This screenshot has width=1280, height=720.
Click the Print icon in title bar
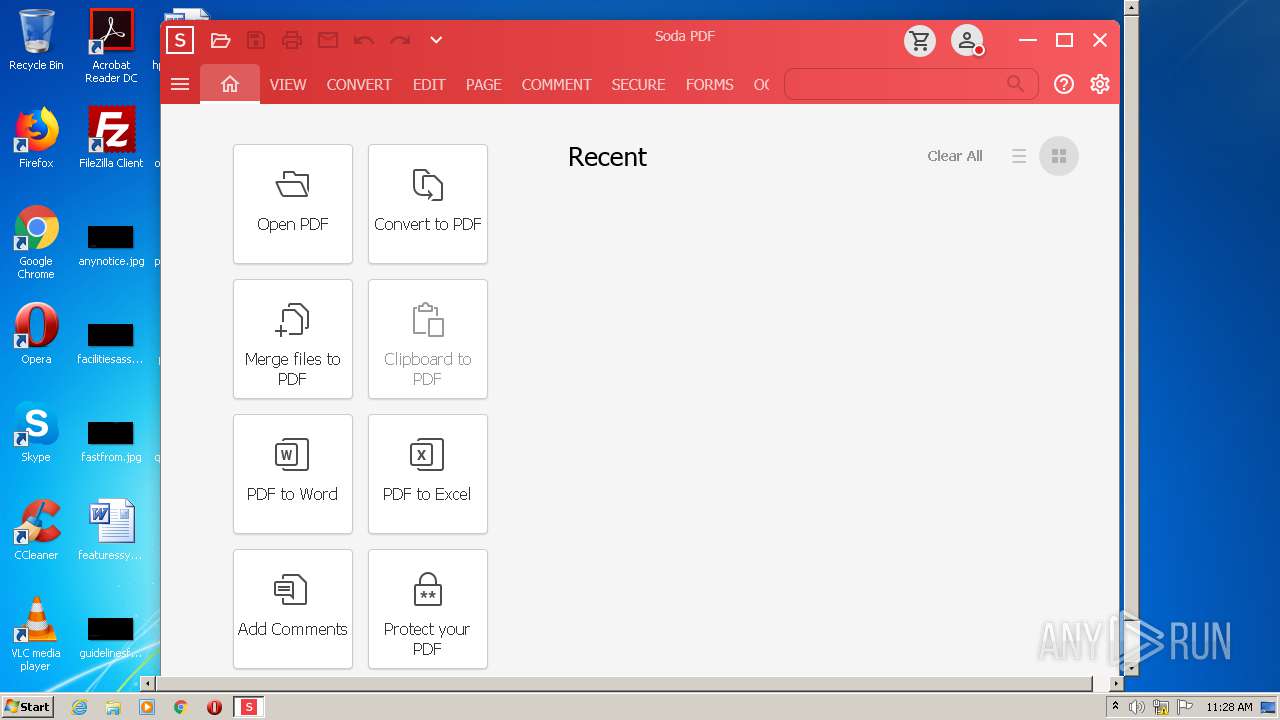coord(292,40)
